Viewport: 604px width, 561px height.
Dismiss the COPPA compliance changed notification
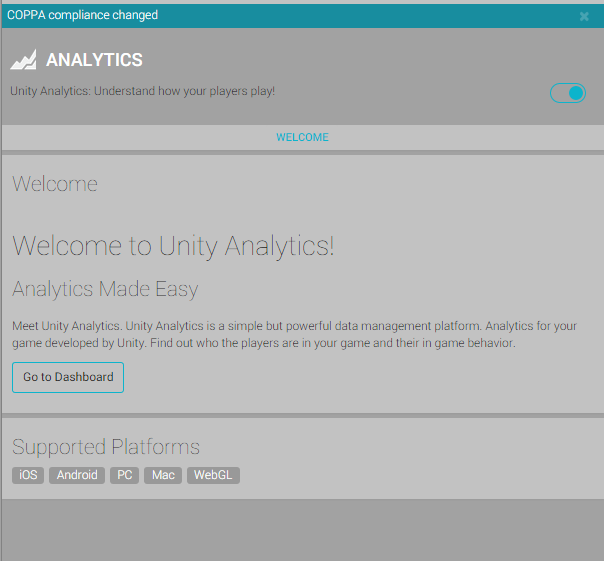coord(584,16)
